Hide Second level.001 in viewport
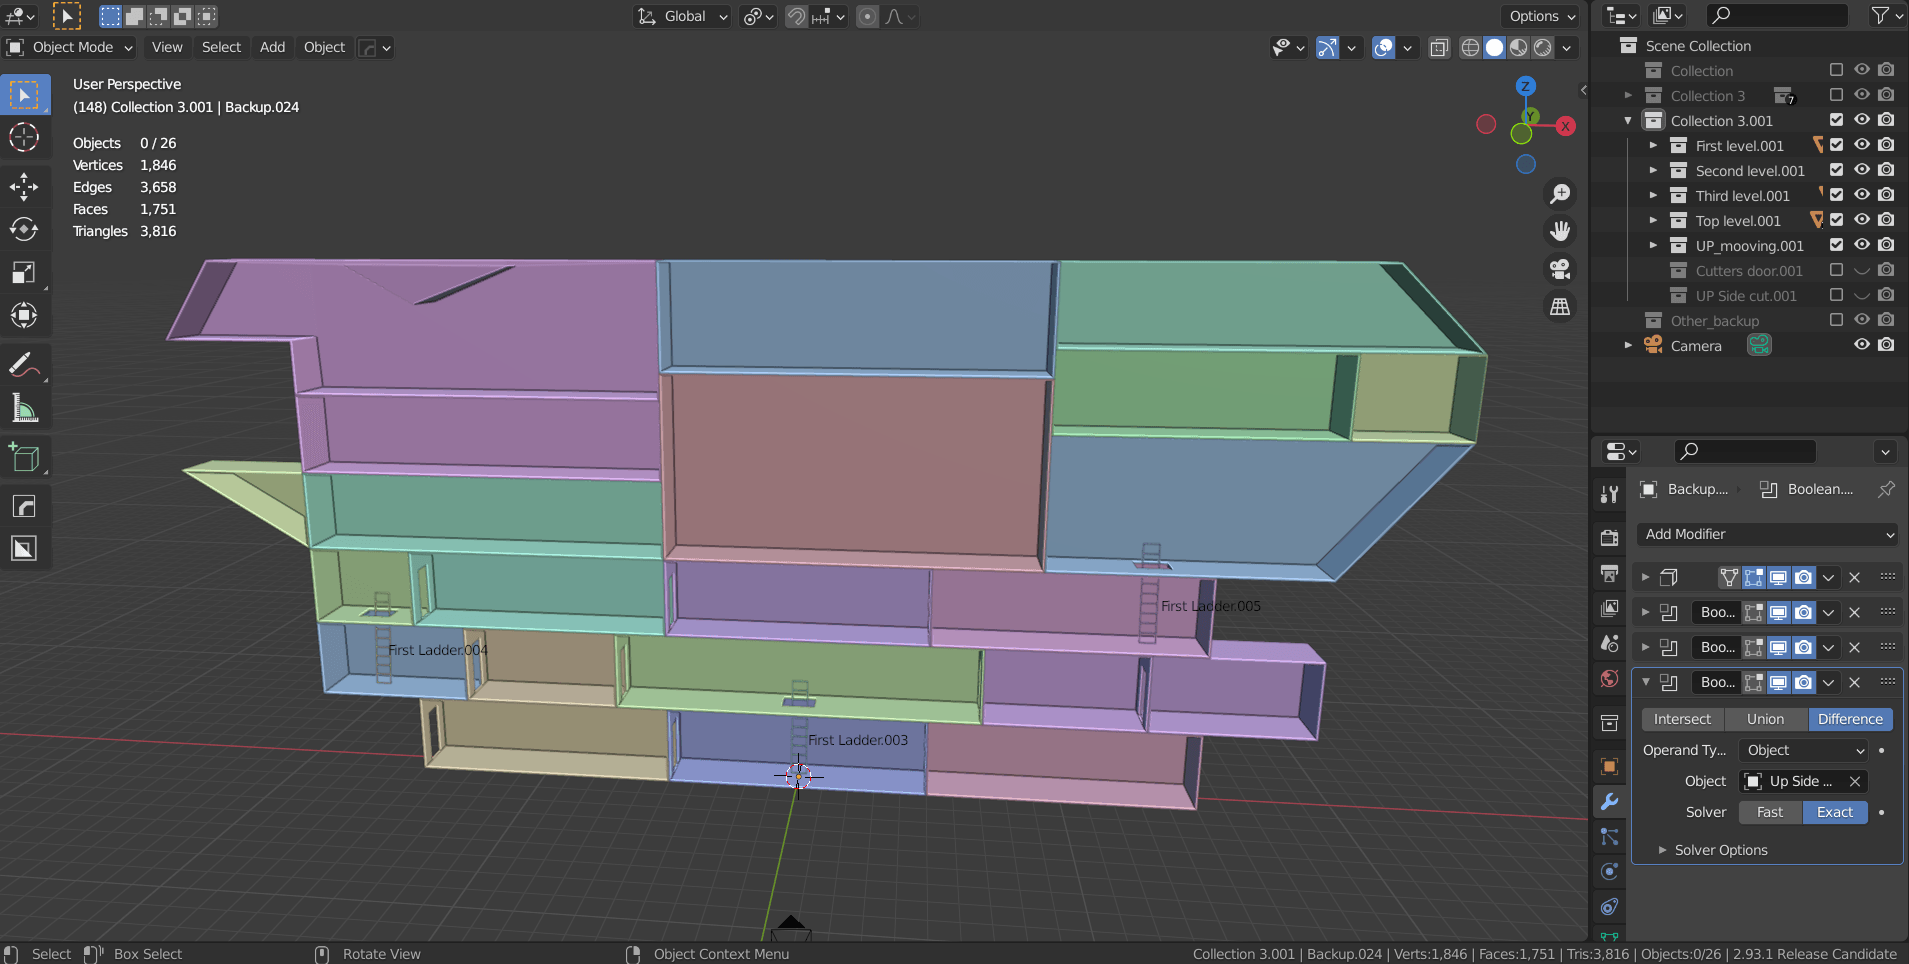The width and height of the screenshot is (1909, 964). 1861,170
